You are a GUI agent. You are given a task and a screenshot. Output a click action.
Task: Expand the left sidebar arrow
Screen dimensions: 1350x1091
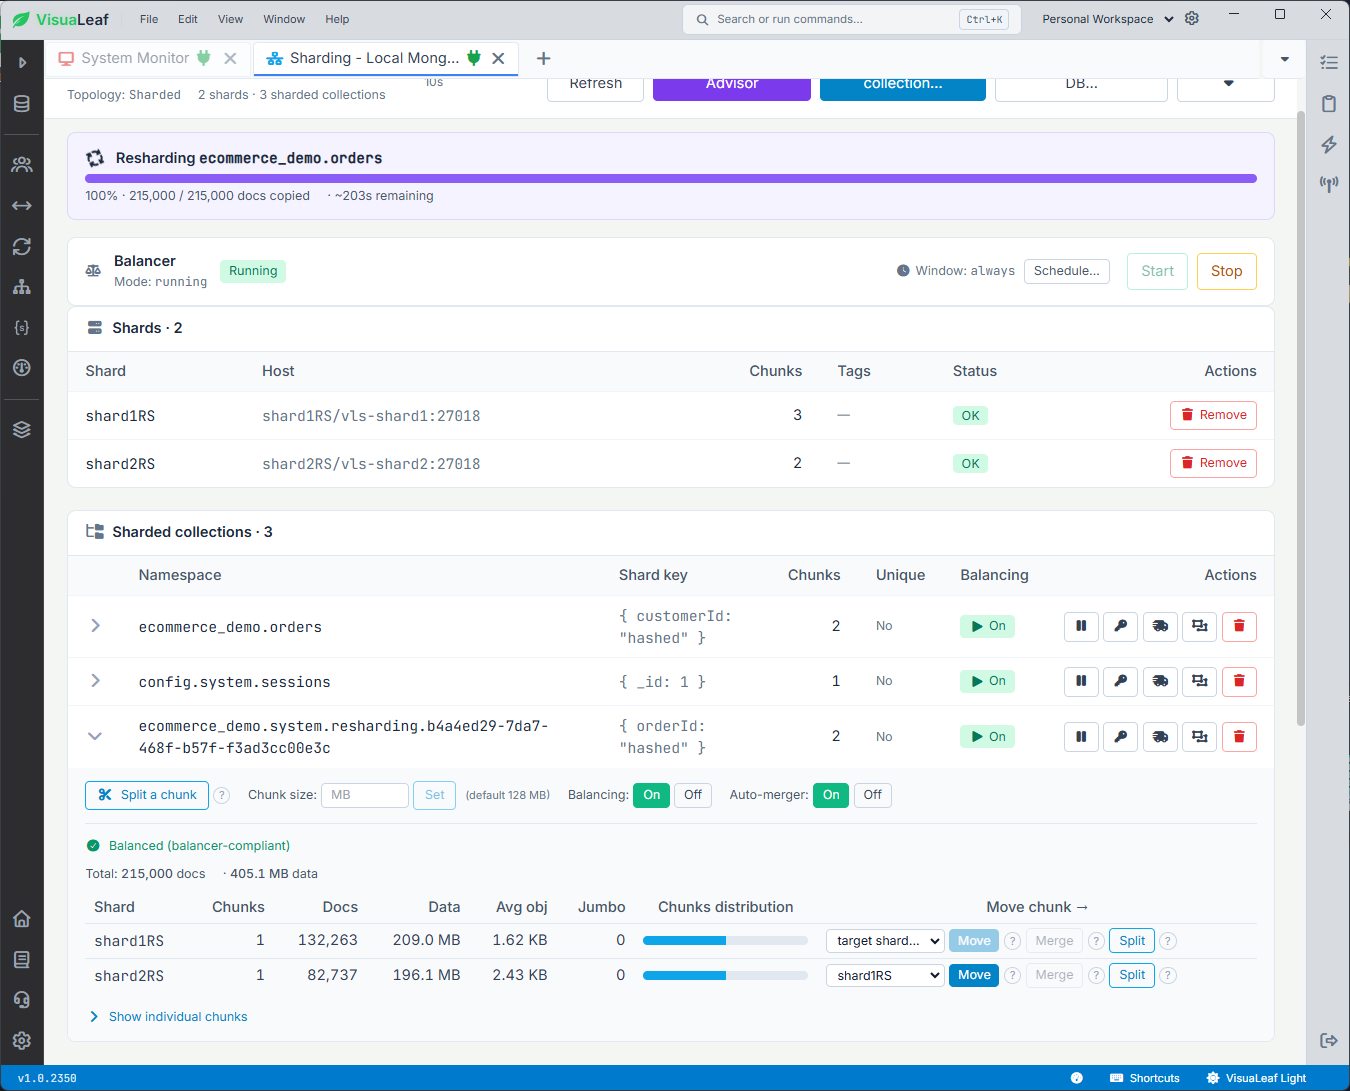pos(22,62)
